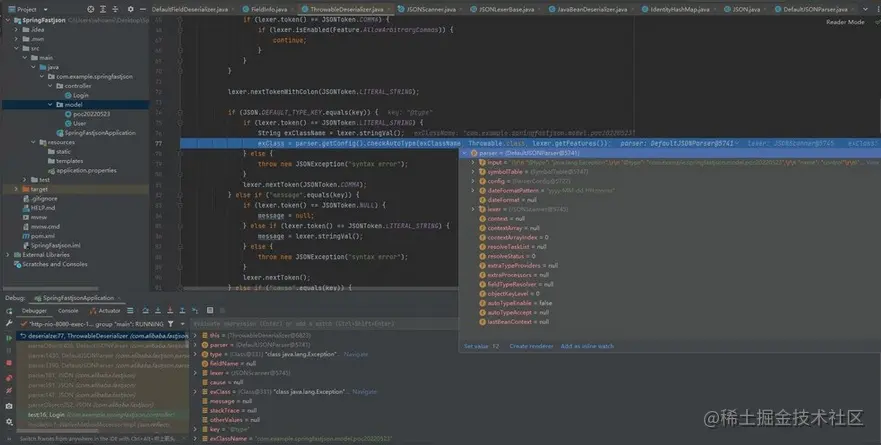The height and width of the screenshot is (445, 881).
Task: Open thread selector dropdown arrow
Action: click(x=183, y=324)
